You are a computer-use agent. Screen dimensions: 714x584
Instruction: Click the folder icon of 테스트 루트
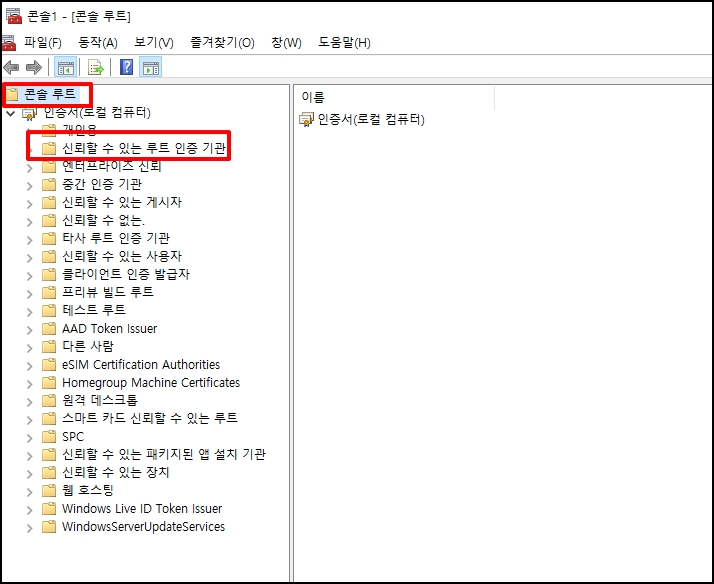(x=49, y=310)
